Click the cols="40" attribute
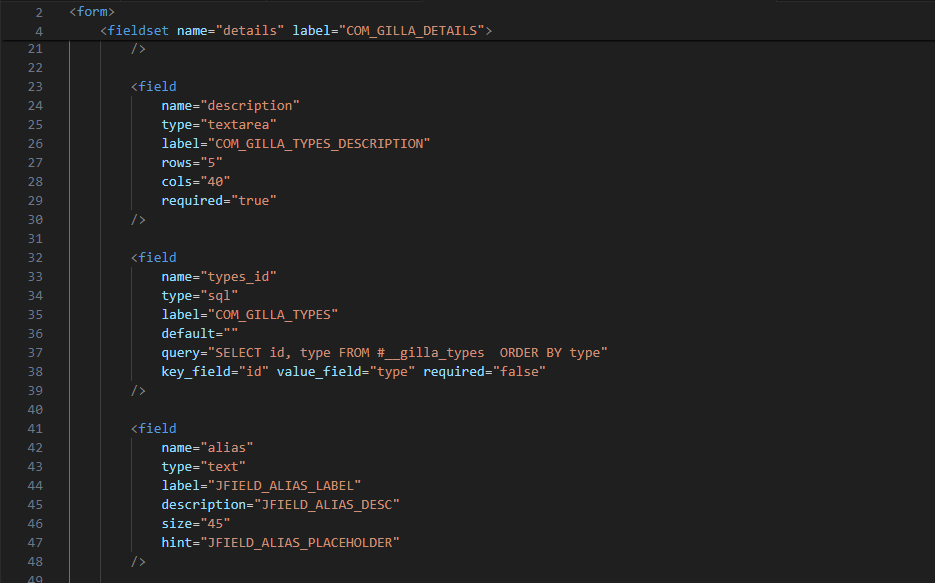 196,181
